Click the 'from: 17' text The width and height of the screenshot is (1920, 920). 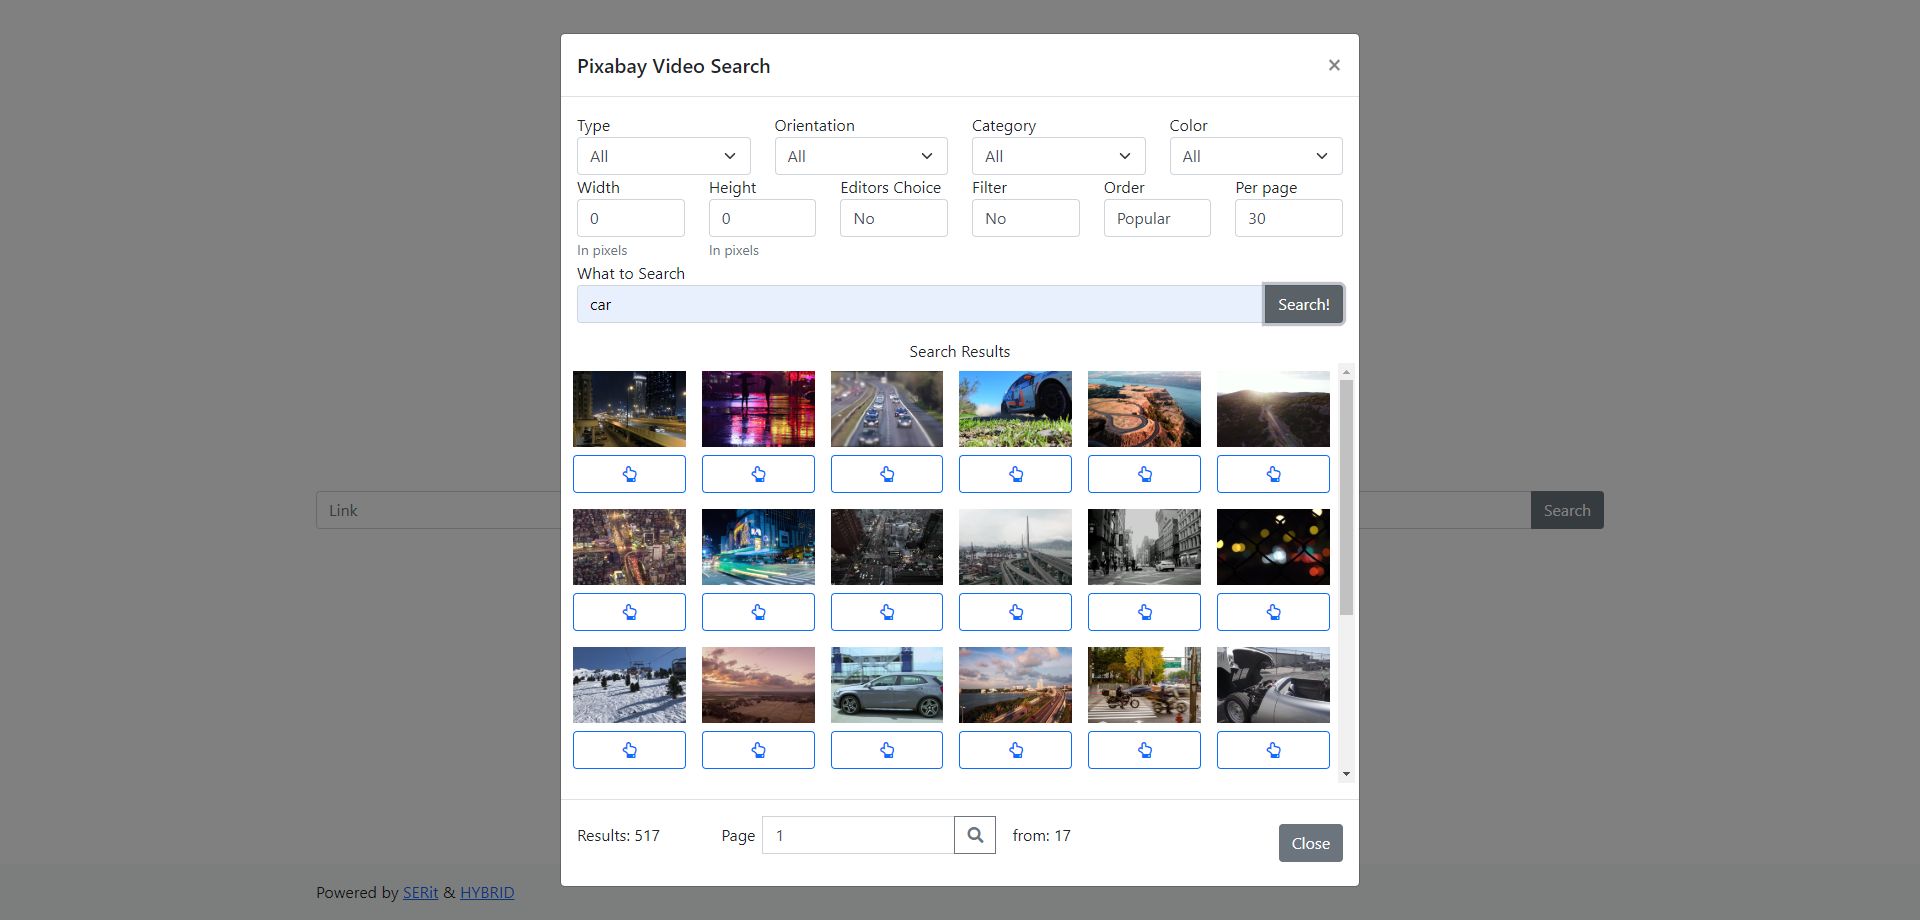pyautogui.click(x=1041, y=835)
